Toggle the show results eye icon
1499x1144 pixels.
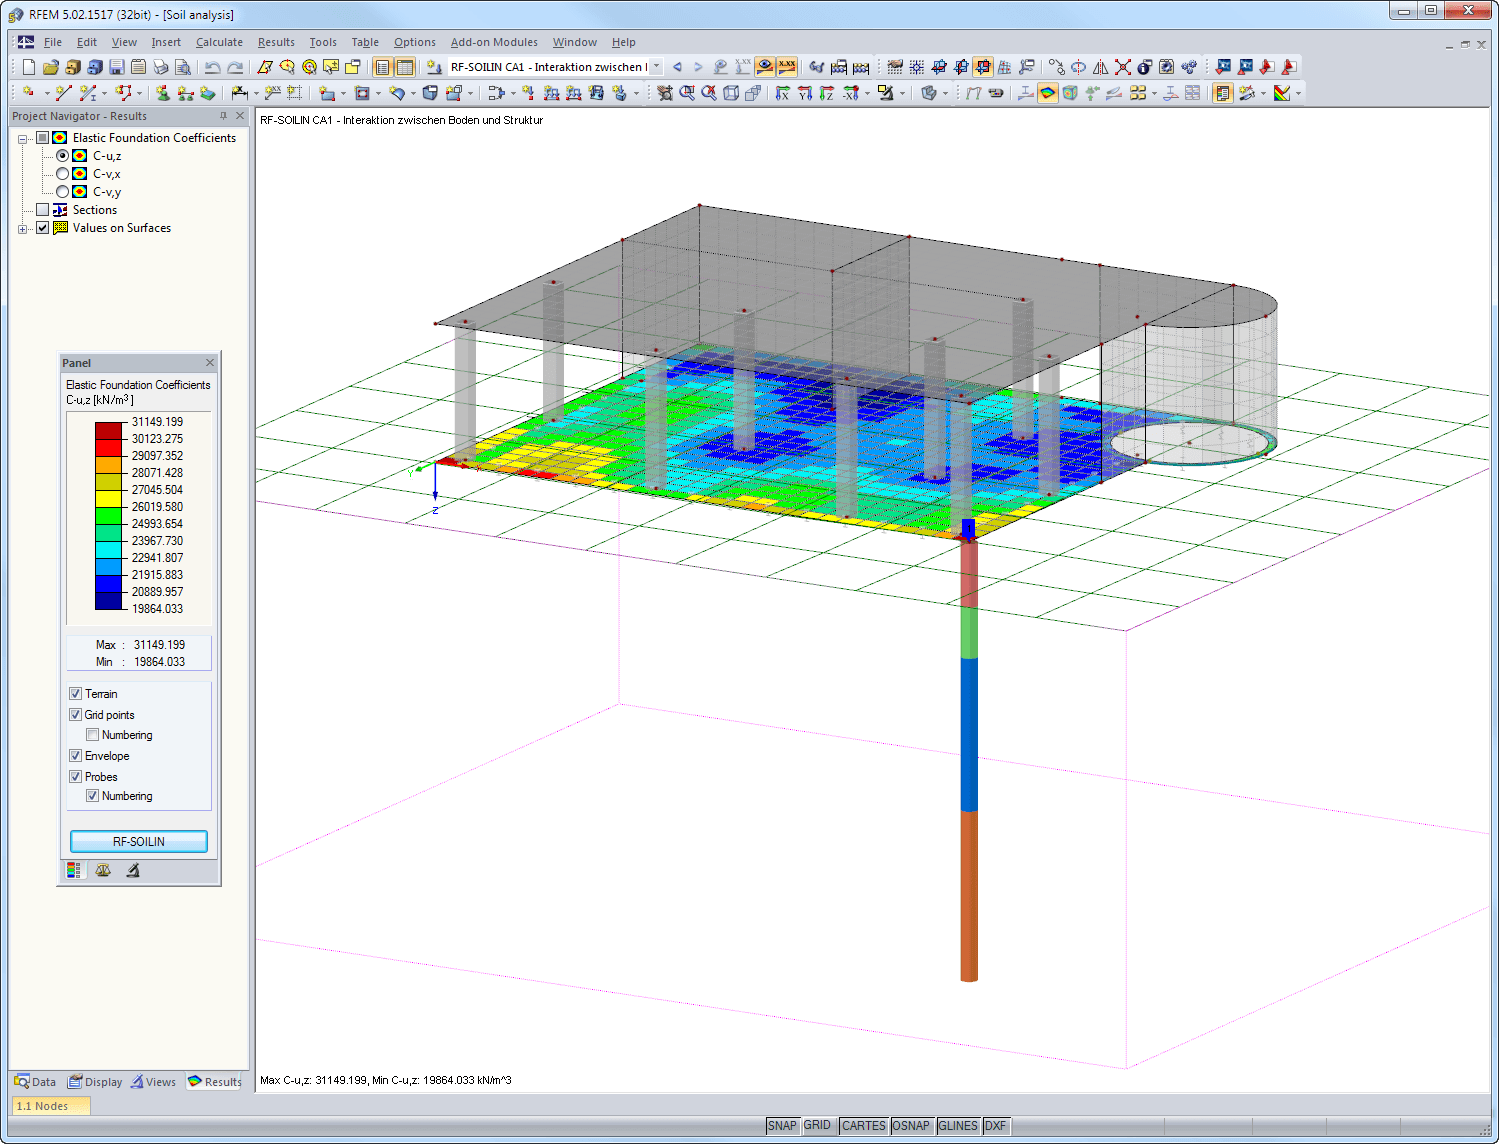[765, 67]
